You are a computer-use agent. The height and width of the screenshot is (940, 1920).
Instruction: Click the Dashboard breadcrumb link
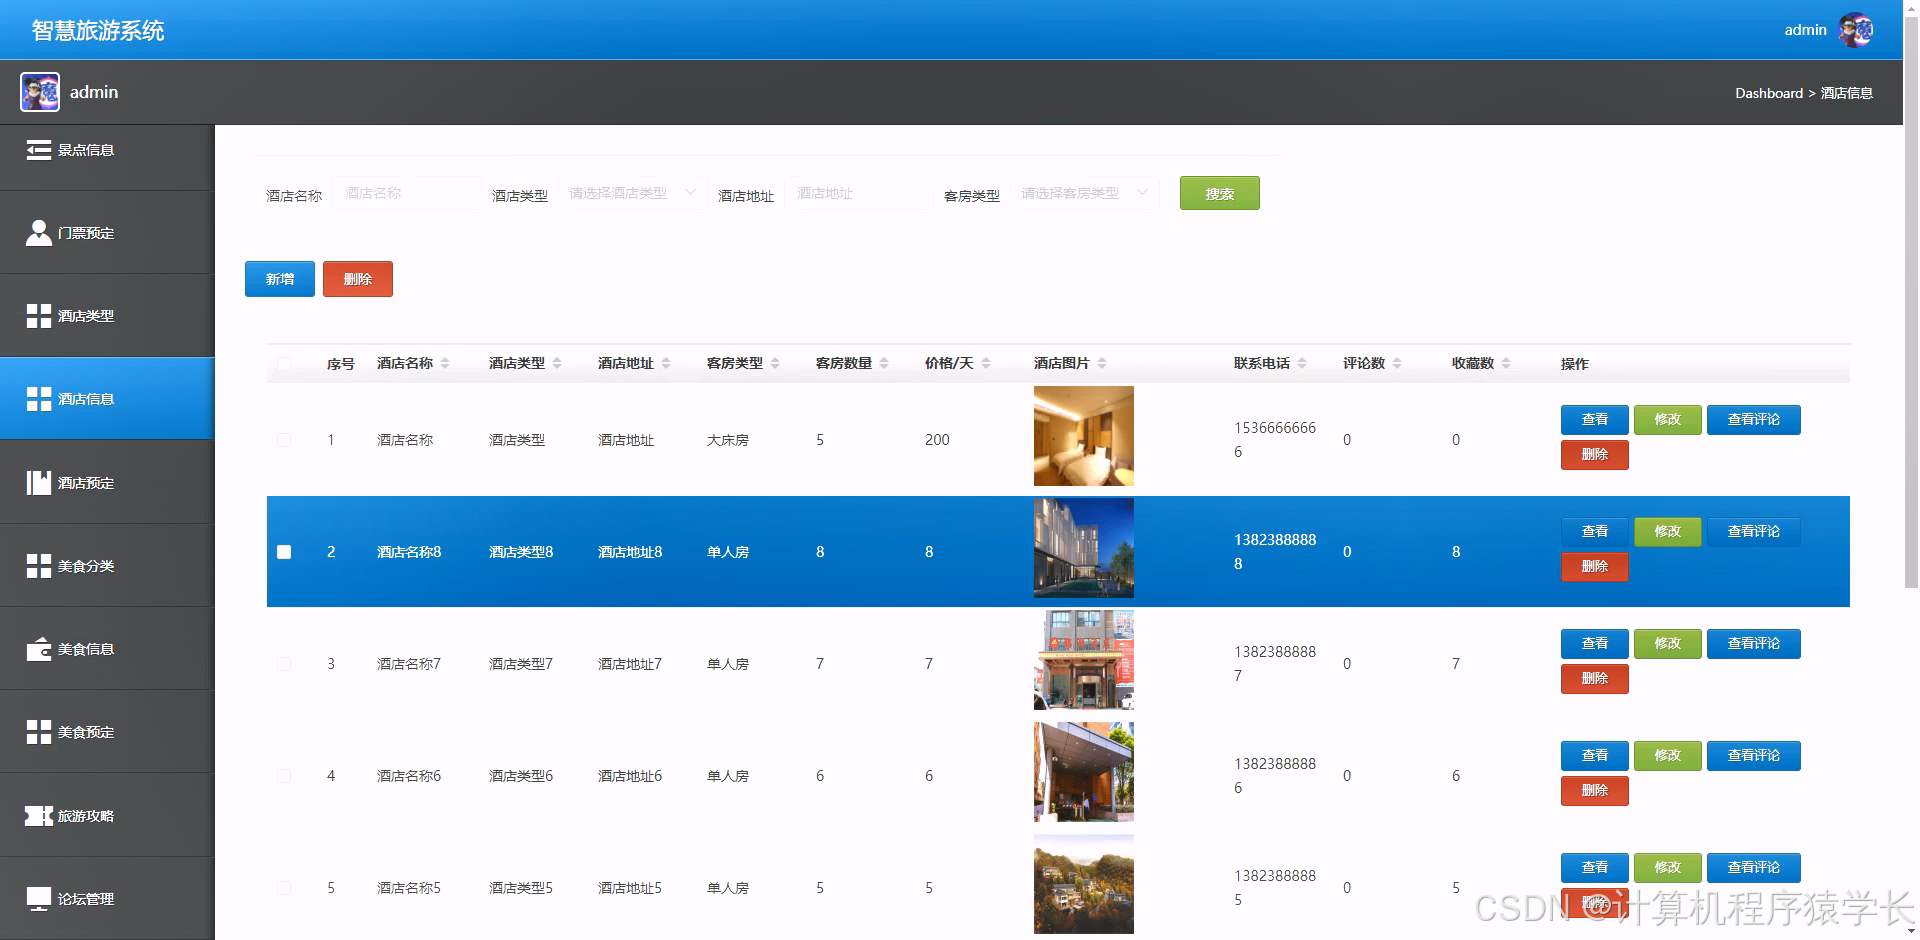click(x=1768, y=93)
